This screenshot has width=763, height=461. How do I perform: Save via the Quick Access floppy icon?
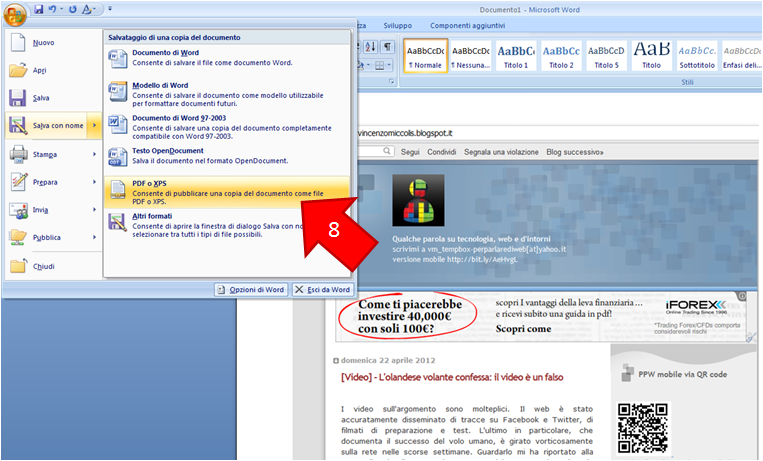pos(38,9)
